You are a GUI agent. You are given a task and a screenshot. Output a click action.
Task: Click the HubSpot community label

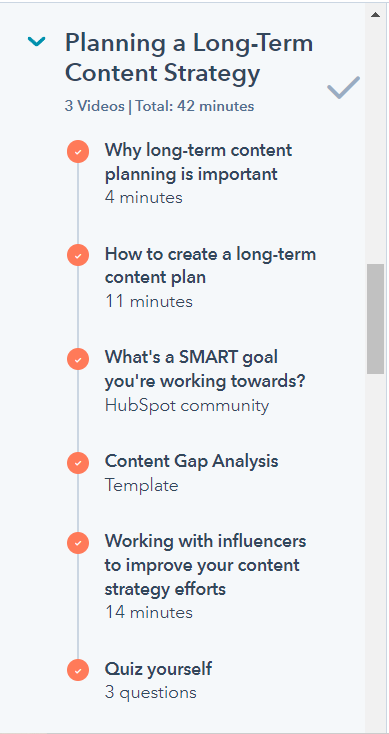187,405
